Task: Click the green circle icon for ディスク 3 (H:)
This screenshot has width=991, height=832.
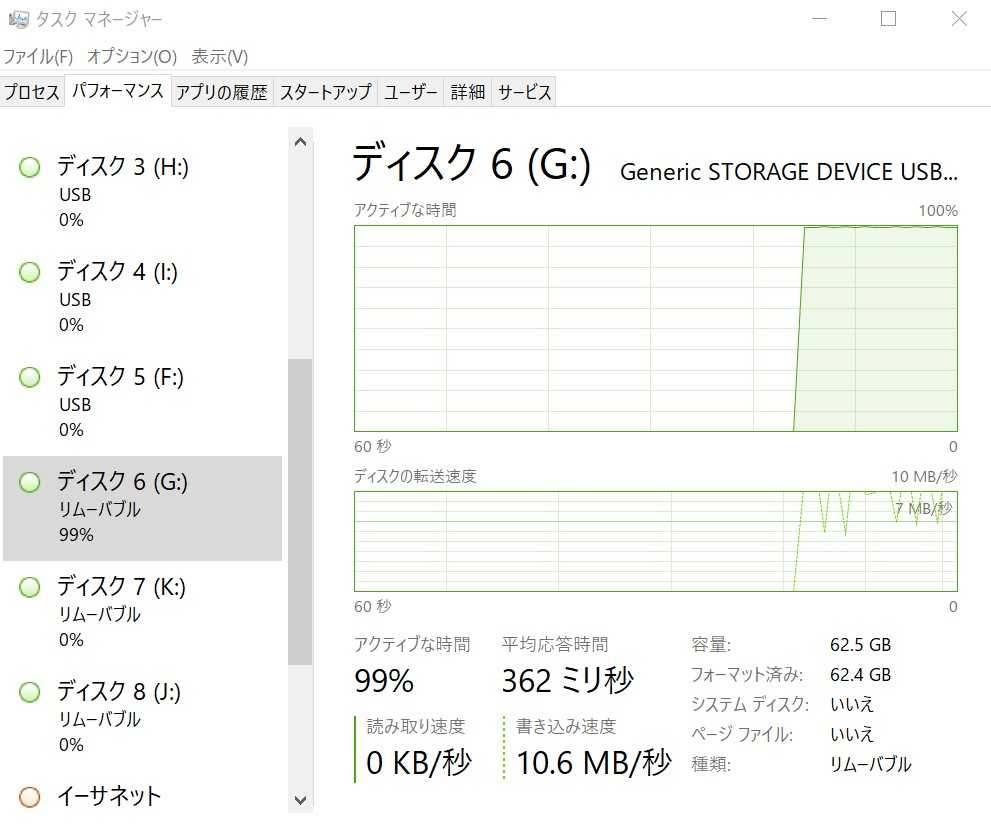Action: pos(30,167)
